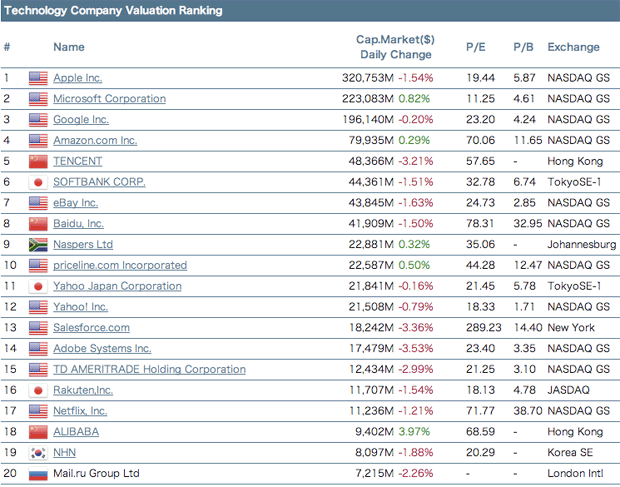The width and height of the screenshot is (620, 487).
Task: Open the TD AMERITRADE Holding Corporation link
Action: pyautogui.click(x=149, y=369)
